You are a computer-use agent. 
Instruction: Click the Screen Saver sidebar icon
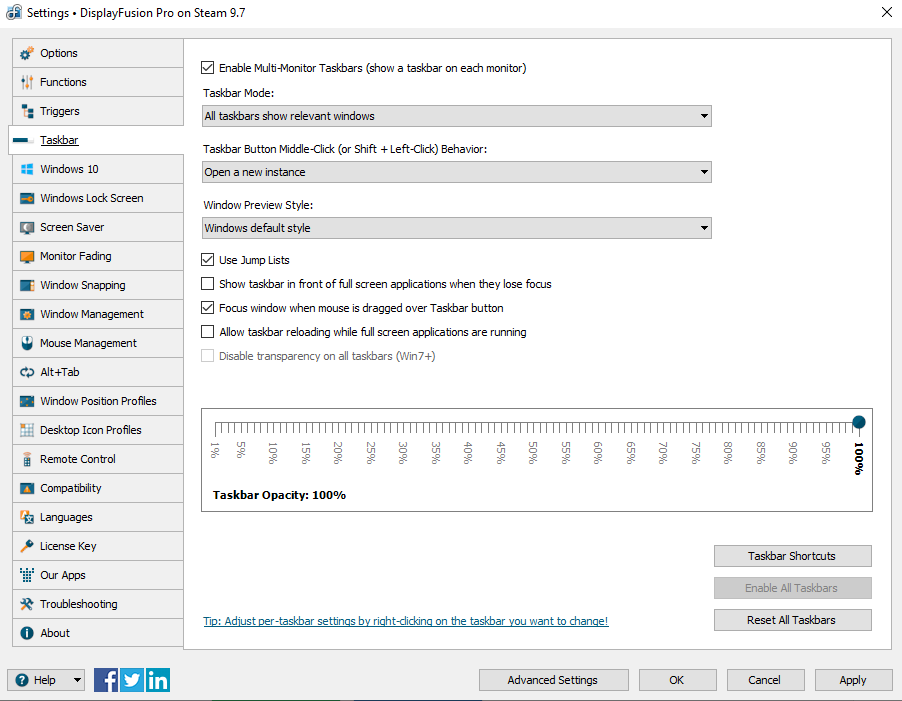pyautogui.click(x=26, y=227)
